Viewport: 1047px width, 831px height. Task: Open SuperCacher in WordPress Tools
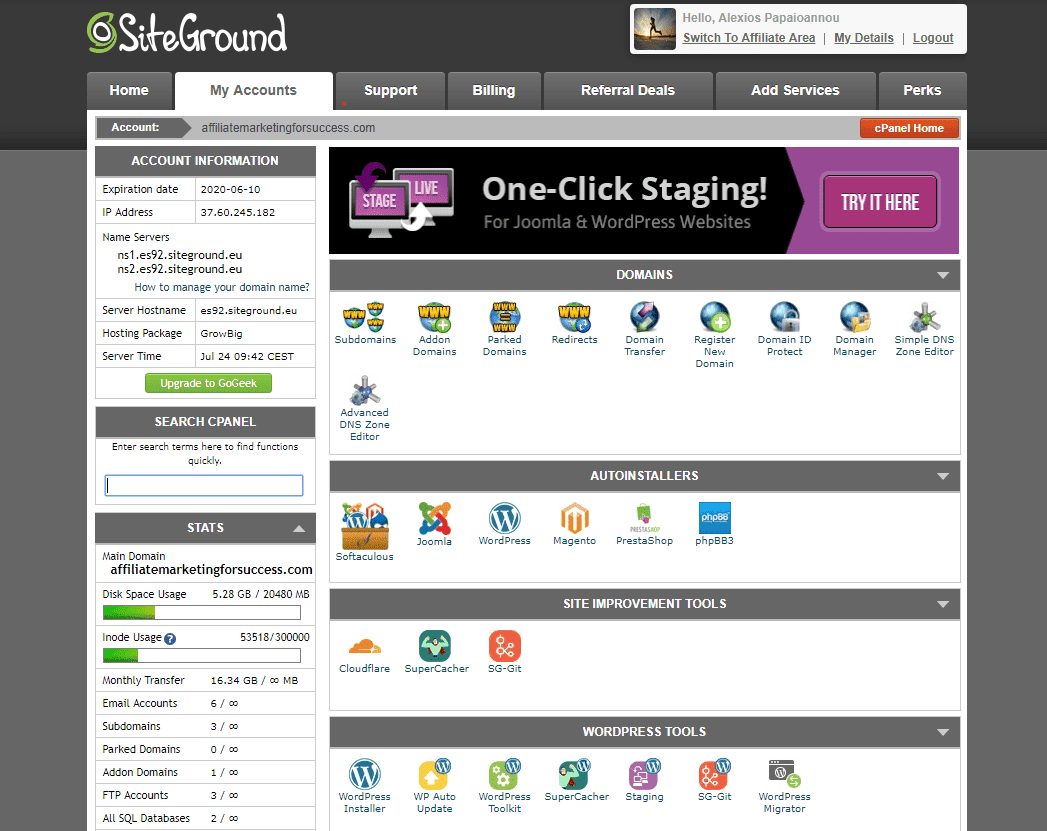pyautogui.click(x=576, y=780)
